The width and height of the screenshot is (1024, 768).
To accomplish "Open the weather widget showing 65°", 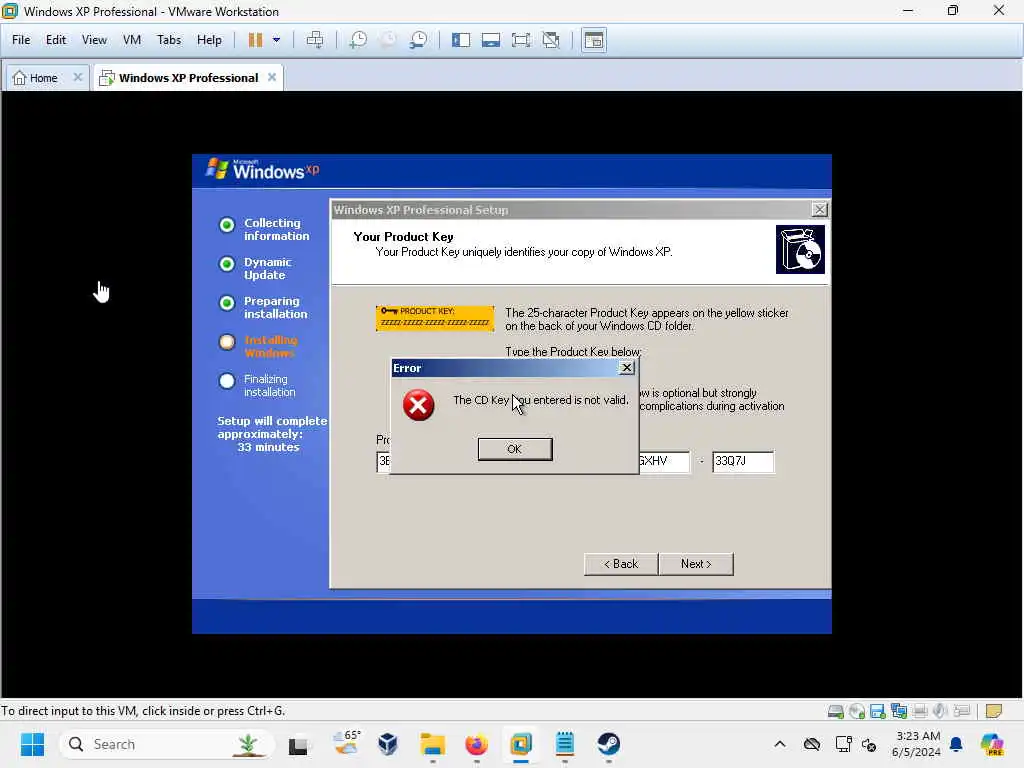I will [x=345, y=744].
